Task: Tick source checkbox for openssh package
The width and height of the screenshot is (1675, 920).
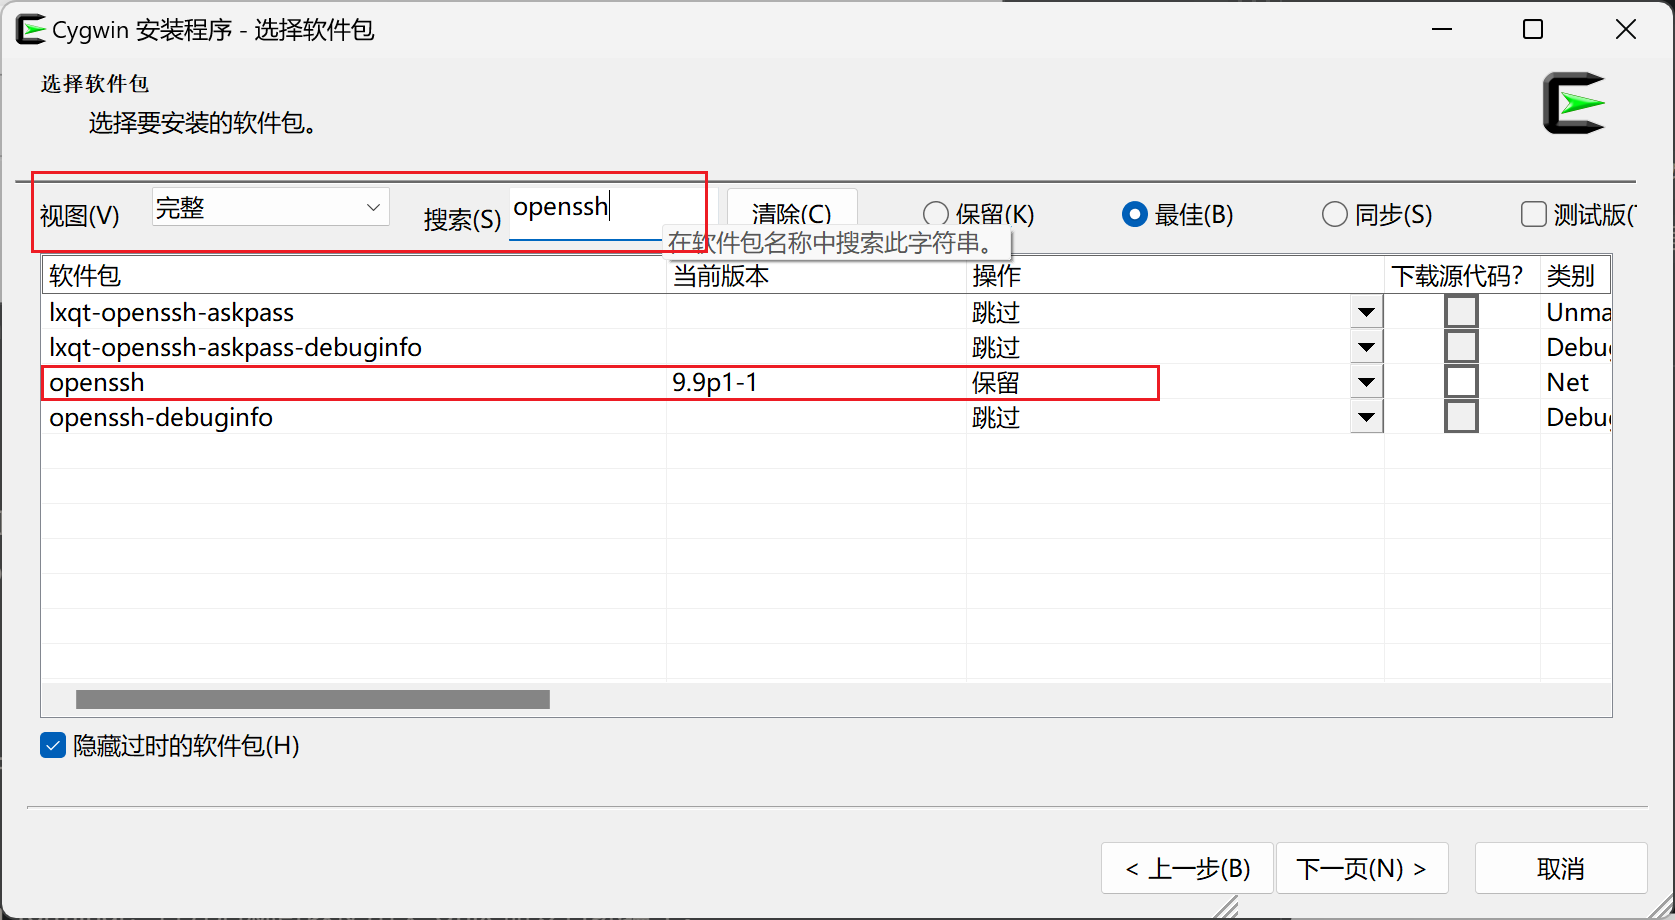Action: click(x=1461, y=382)
